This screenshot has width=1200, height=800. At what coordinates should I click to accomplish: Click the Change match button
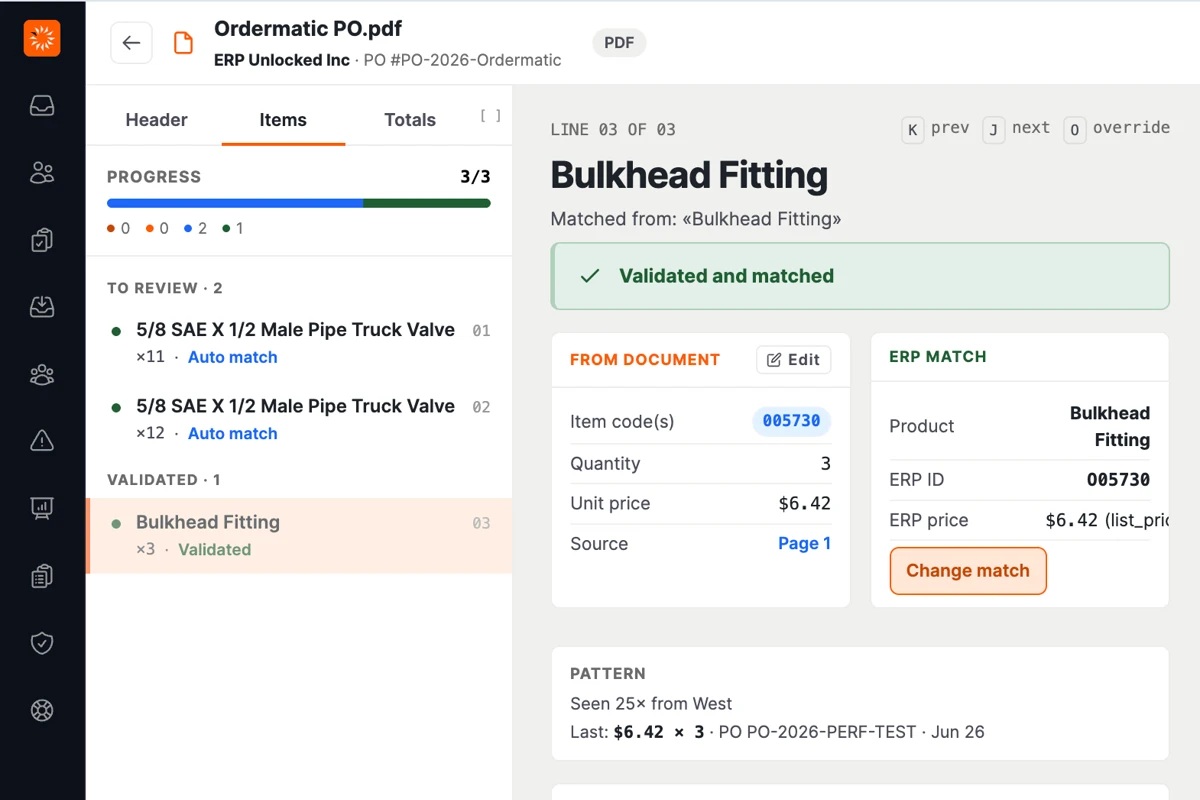tap(968, 571)
